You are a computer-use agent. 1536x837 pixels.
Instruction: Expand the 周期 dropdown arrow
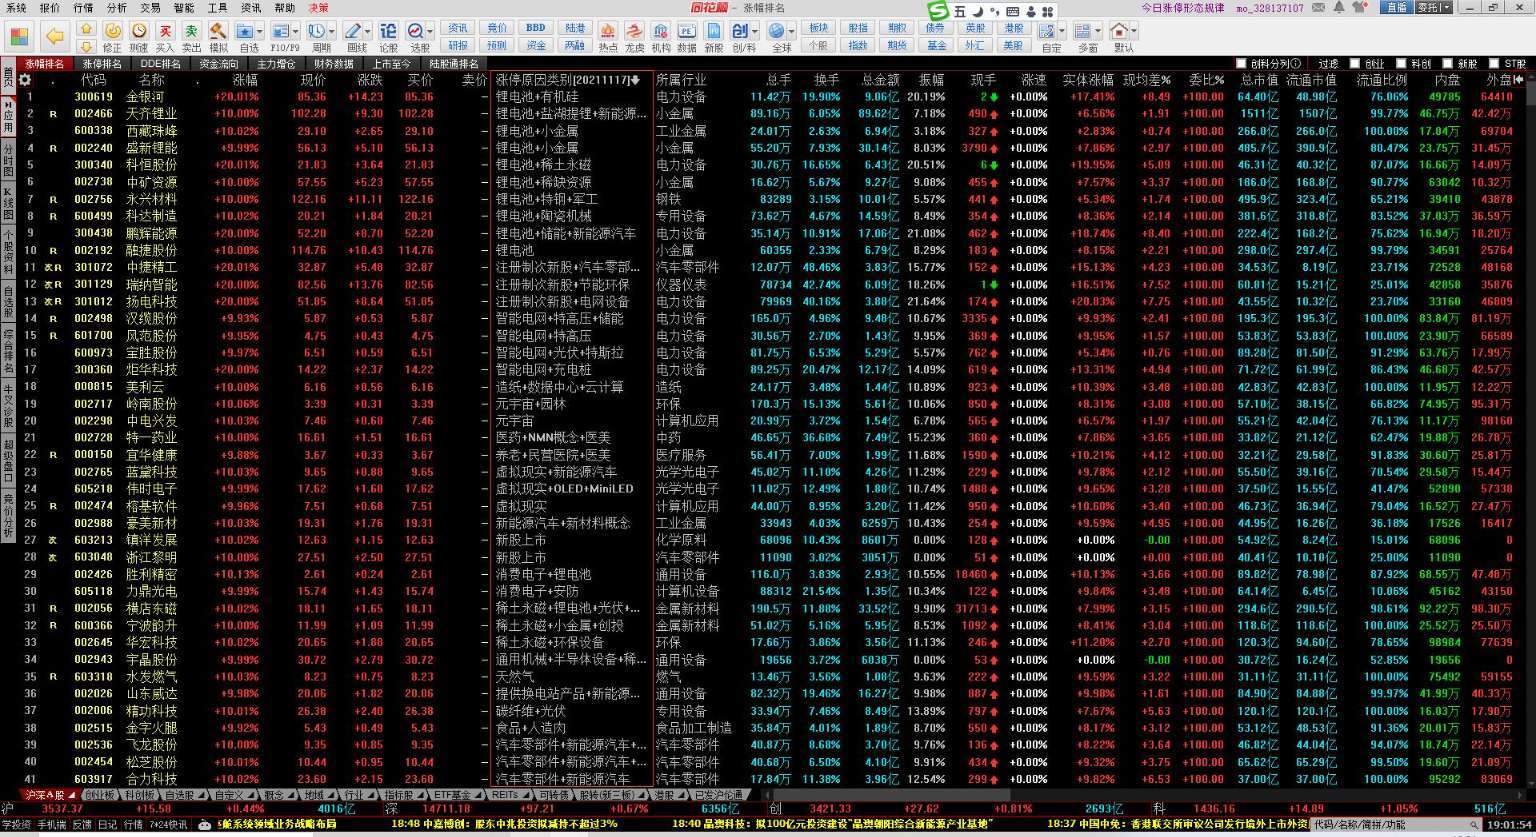coord(332,32)
